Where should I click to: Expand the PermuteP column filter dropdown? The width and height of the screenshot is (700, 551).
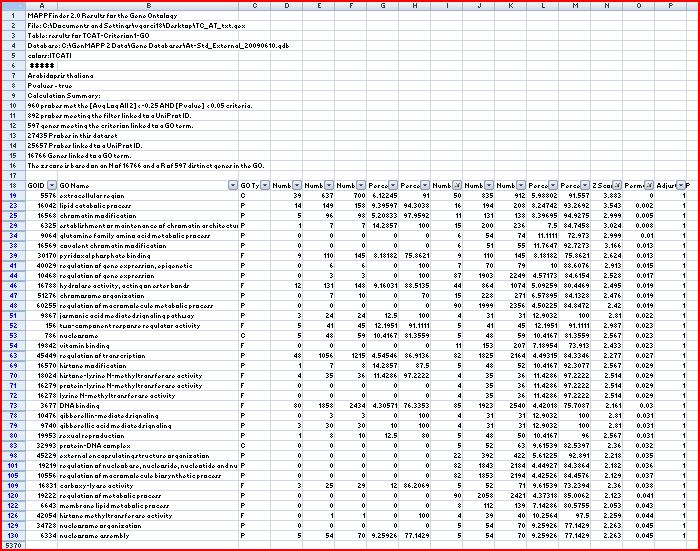[650, 186]
